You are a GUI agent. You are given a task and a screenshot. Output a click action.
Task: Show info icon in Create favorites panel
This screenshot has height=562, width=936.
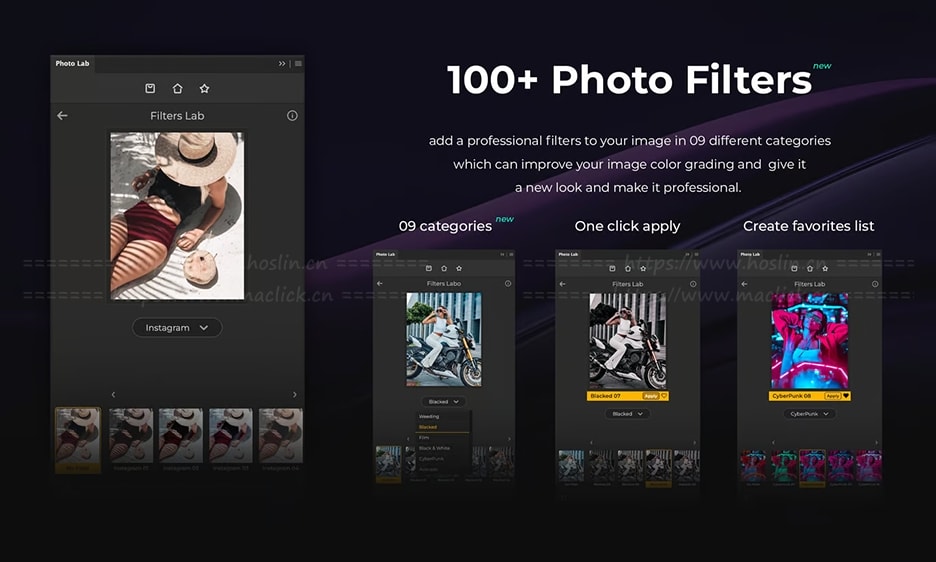click(875, 284)
